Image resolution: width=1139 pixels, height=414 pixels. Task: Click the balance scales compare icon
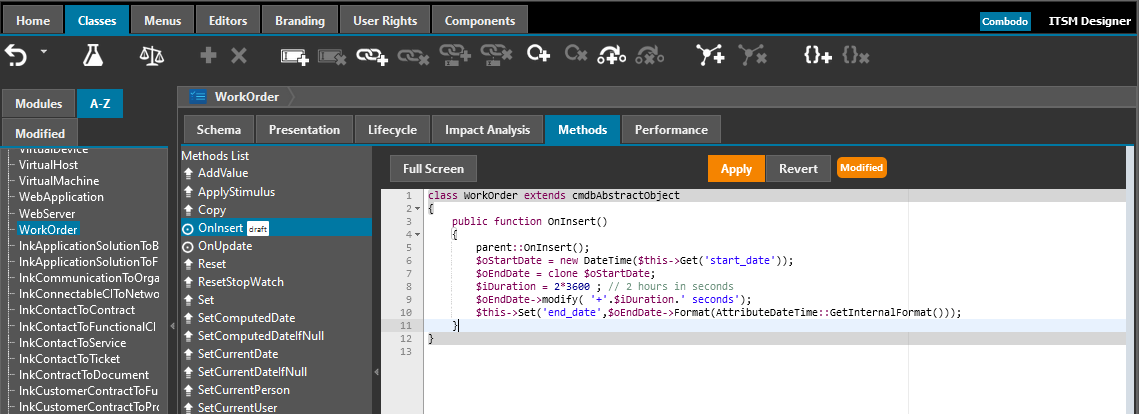(x=151, y=56)
